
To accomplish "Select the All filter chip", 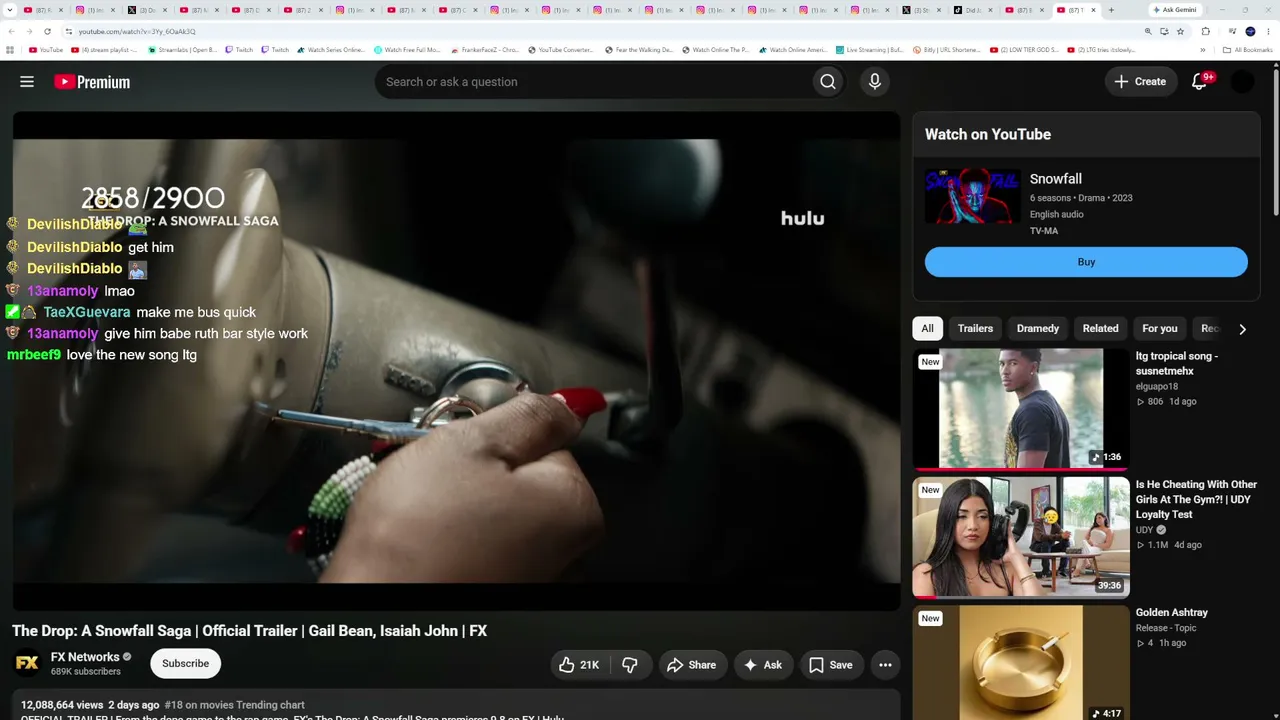I will (927, 328).
